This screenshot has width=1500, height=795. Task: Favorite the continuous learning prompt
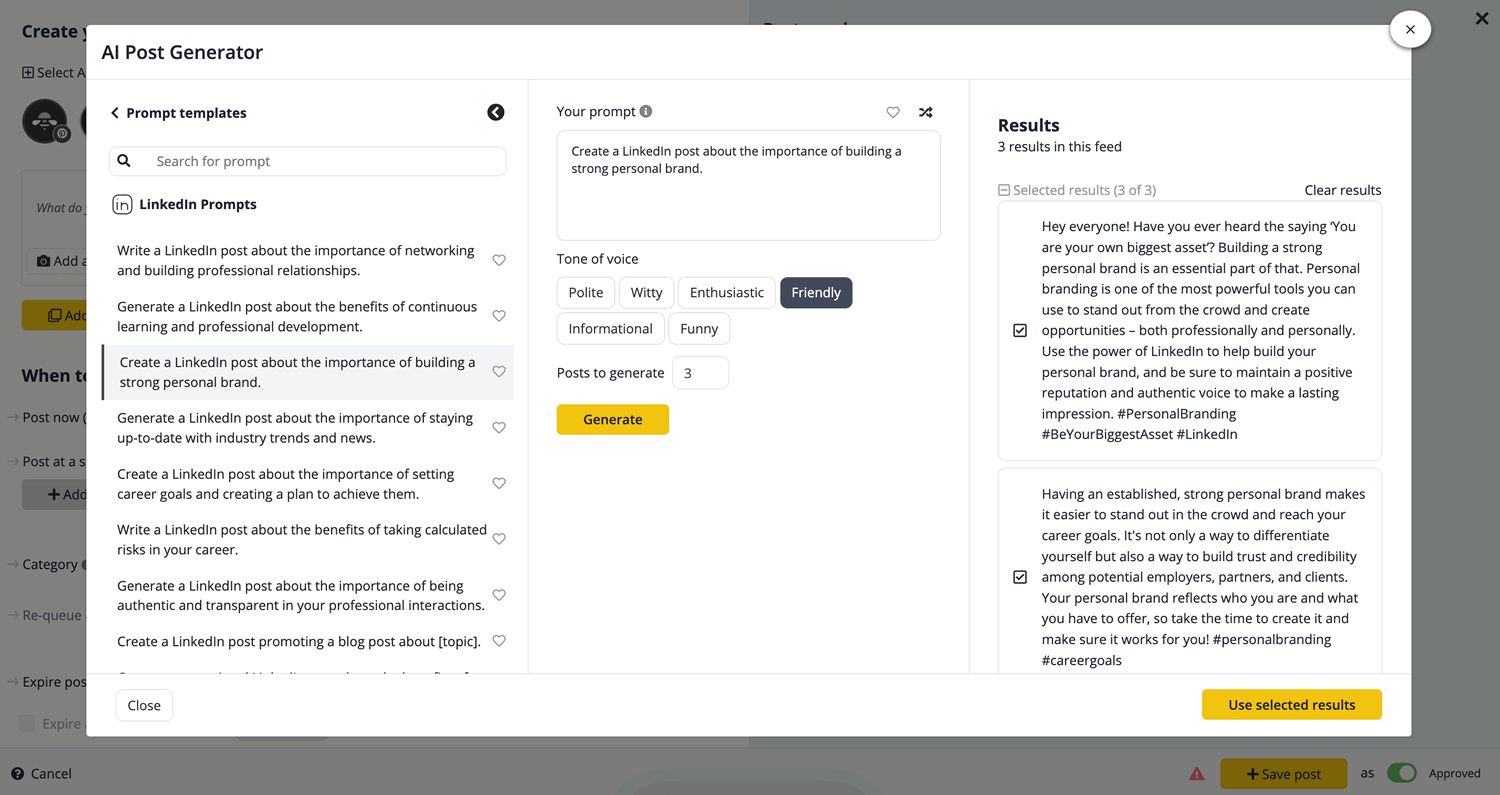[499, 316]
